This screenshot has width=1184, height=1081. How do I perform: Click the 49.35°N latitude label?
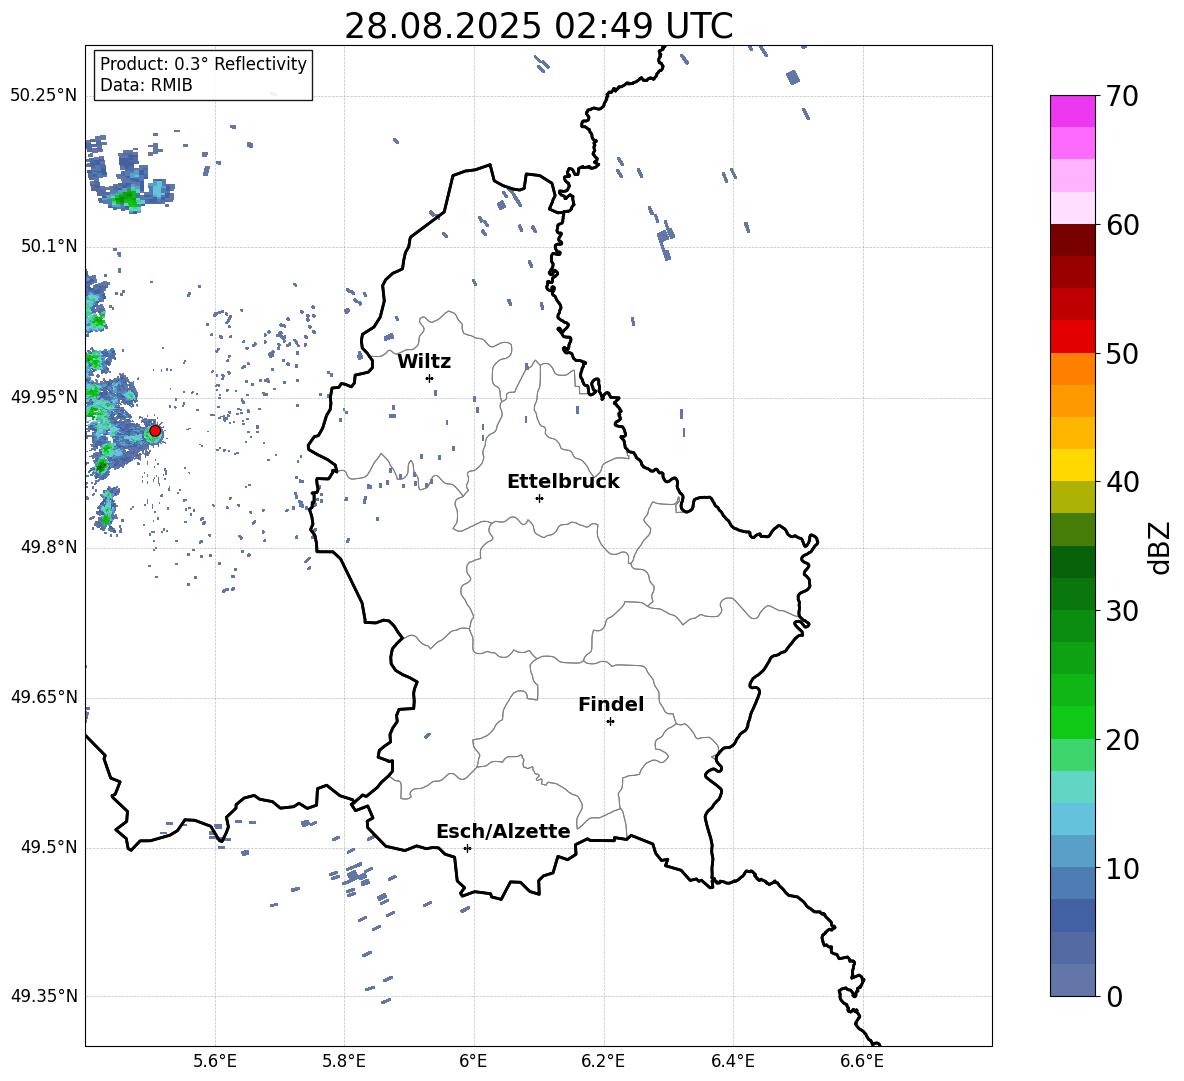click(44, 996)
